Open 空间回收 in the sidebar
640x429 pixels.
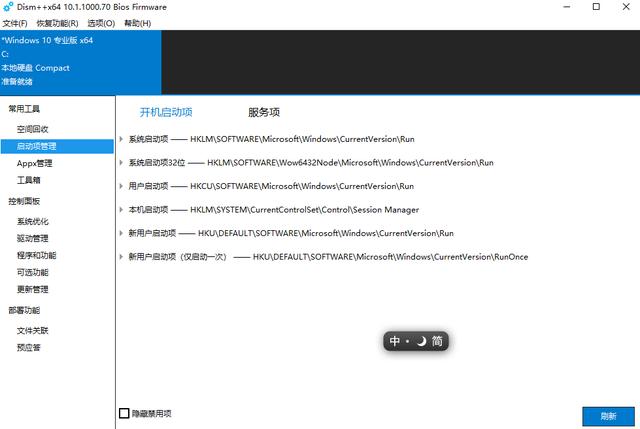[33, 129]
